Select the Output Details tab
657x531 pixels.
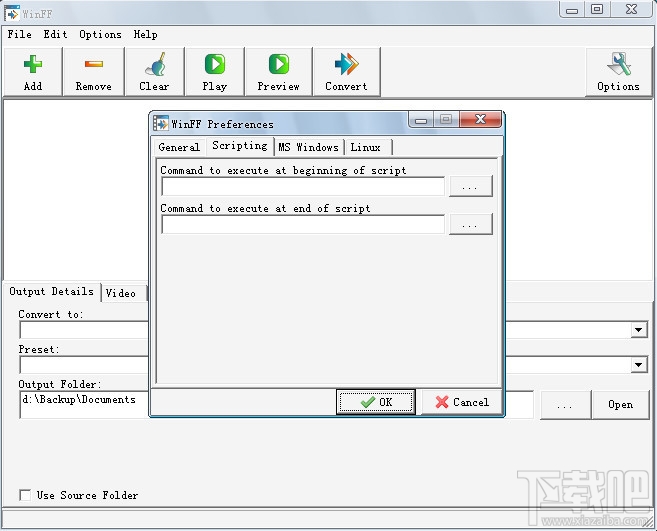pos(52,291)
